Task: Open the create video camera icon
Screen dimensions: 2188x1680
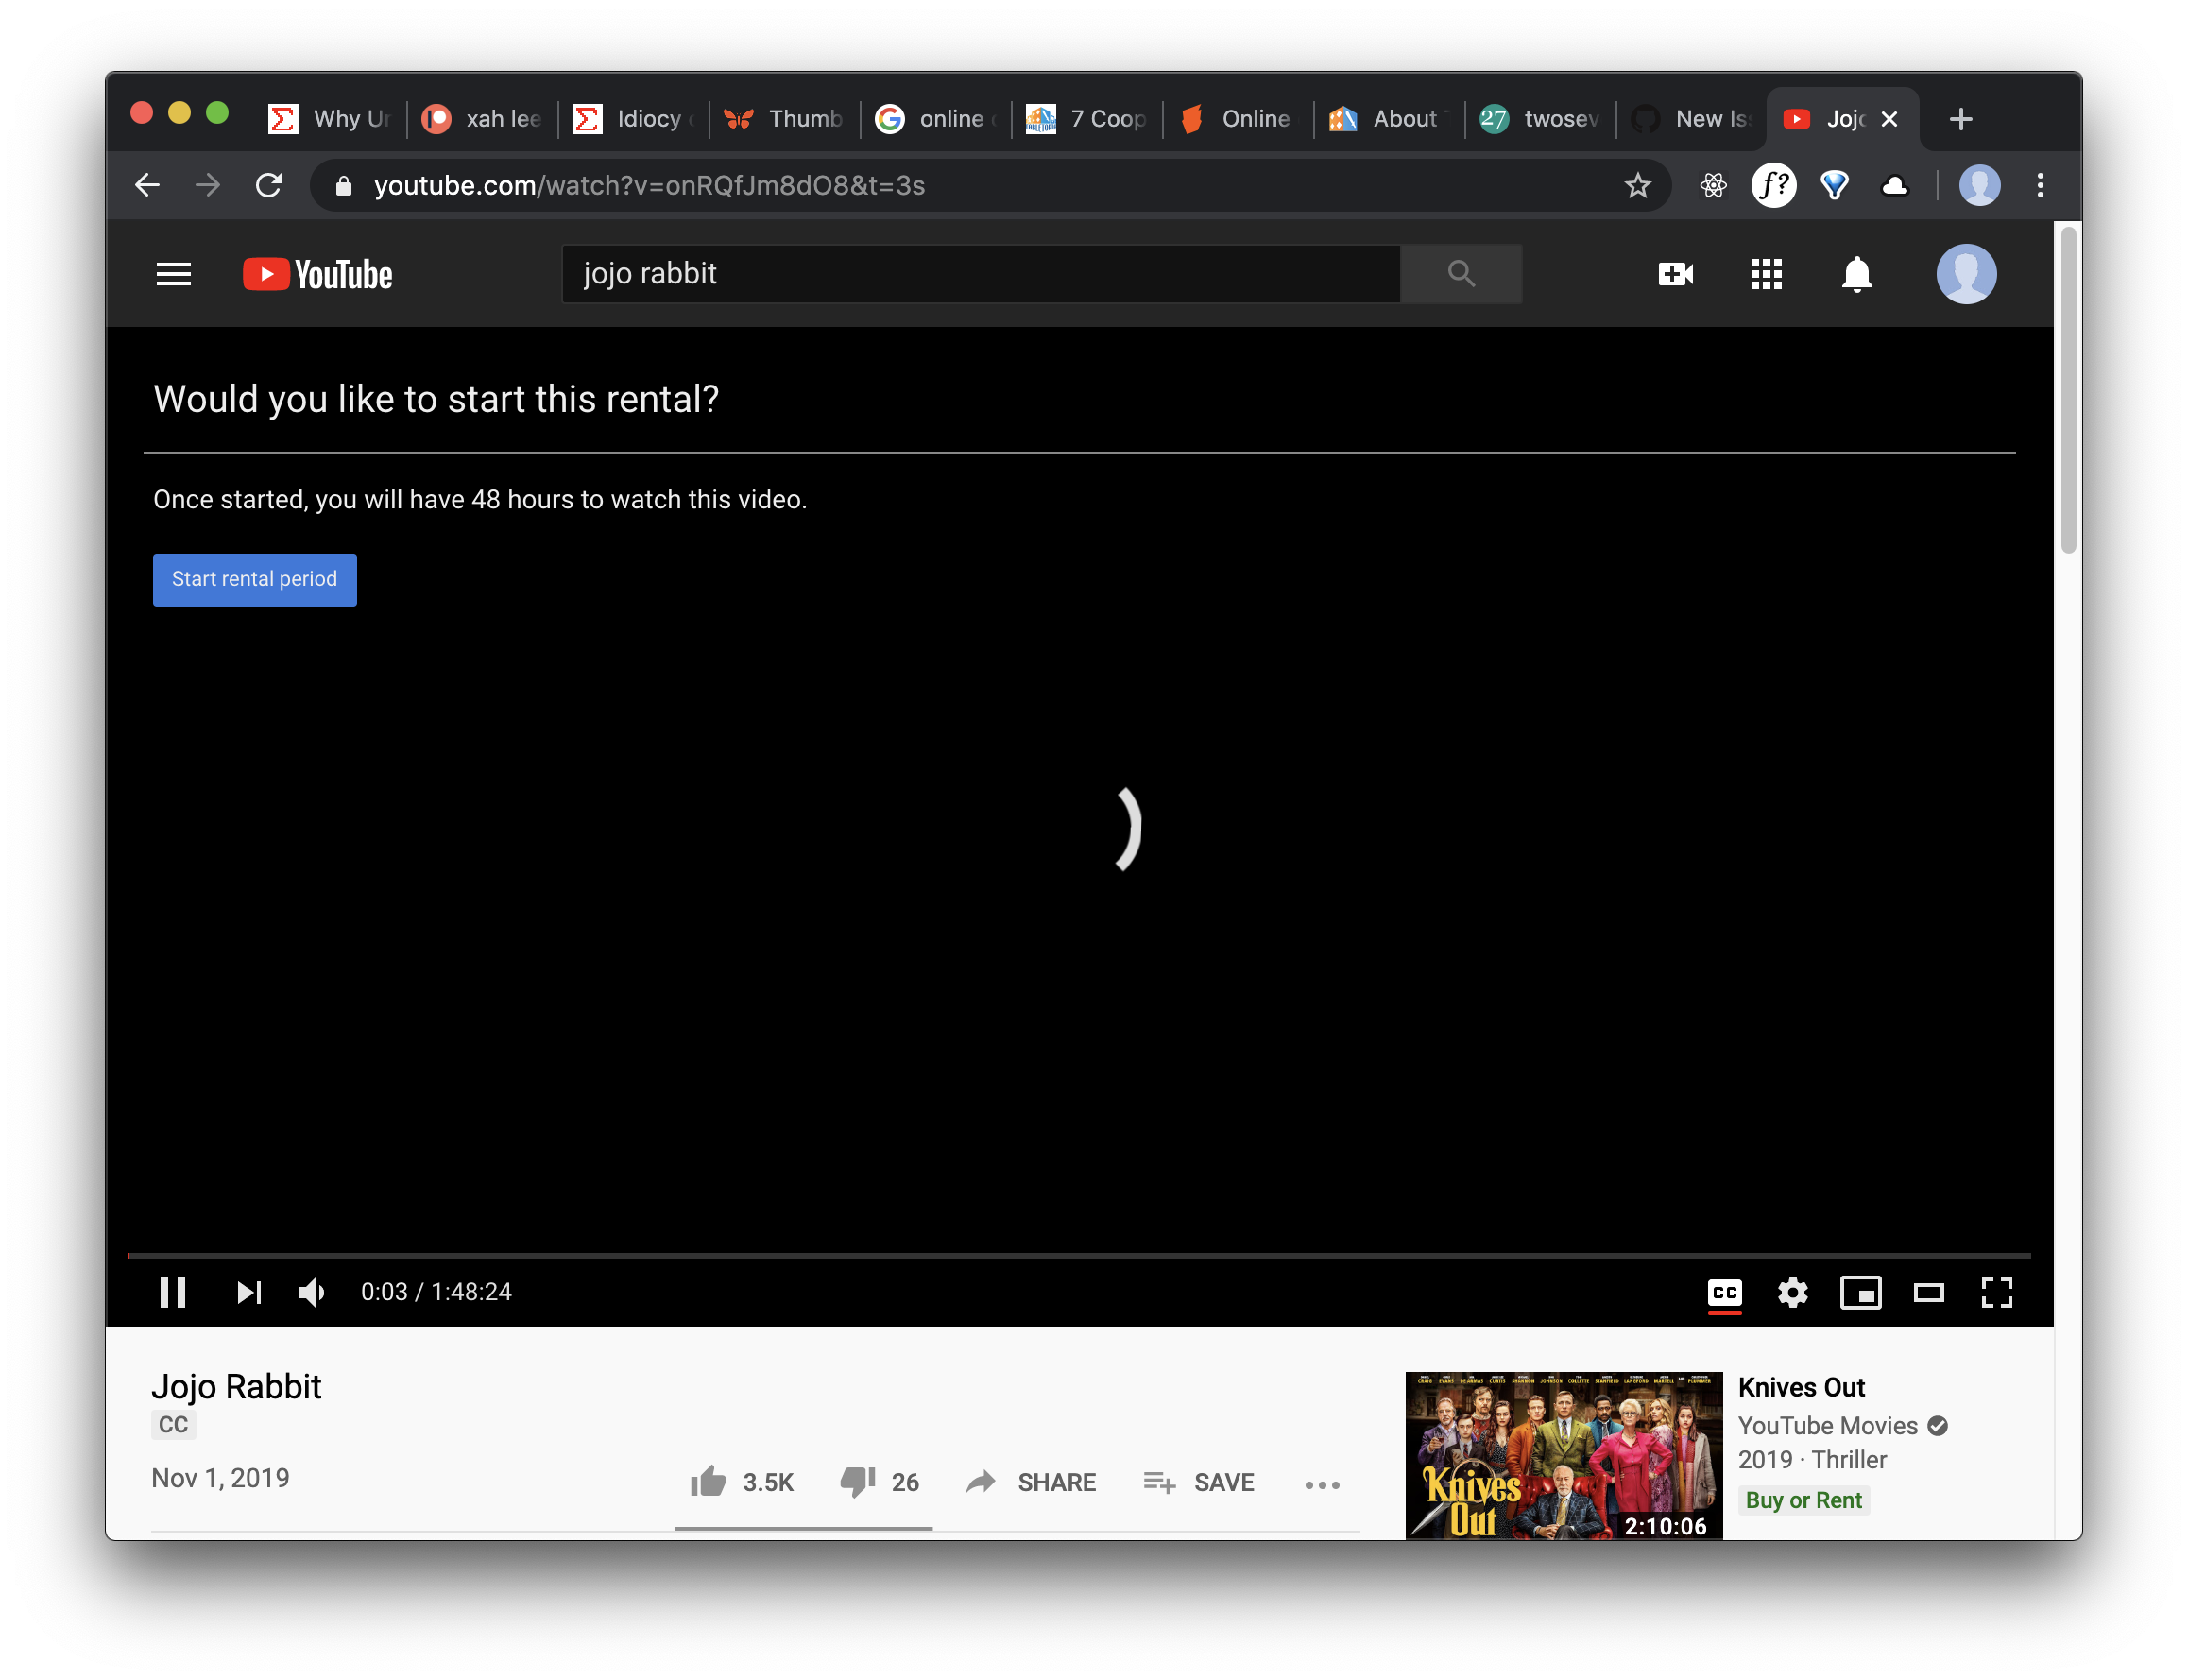Action: pyautogui.click(x=1675, y=273)
